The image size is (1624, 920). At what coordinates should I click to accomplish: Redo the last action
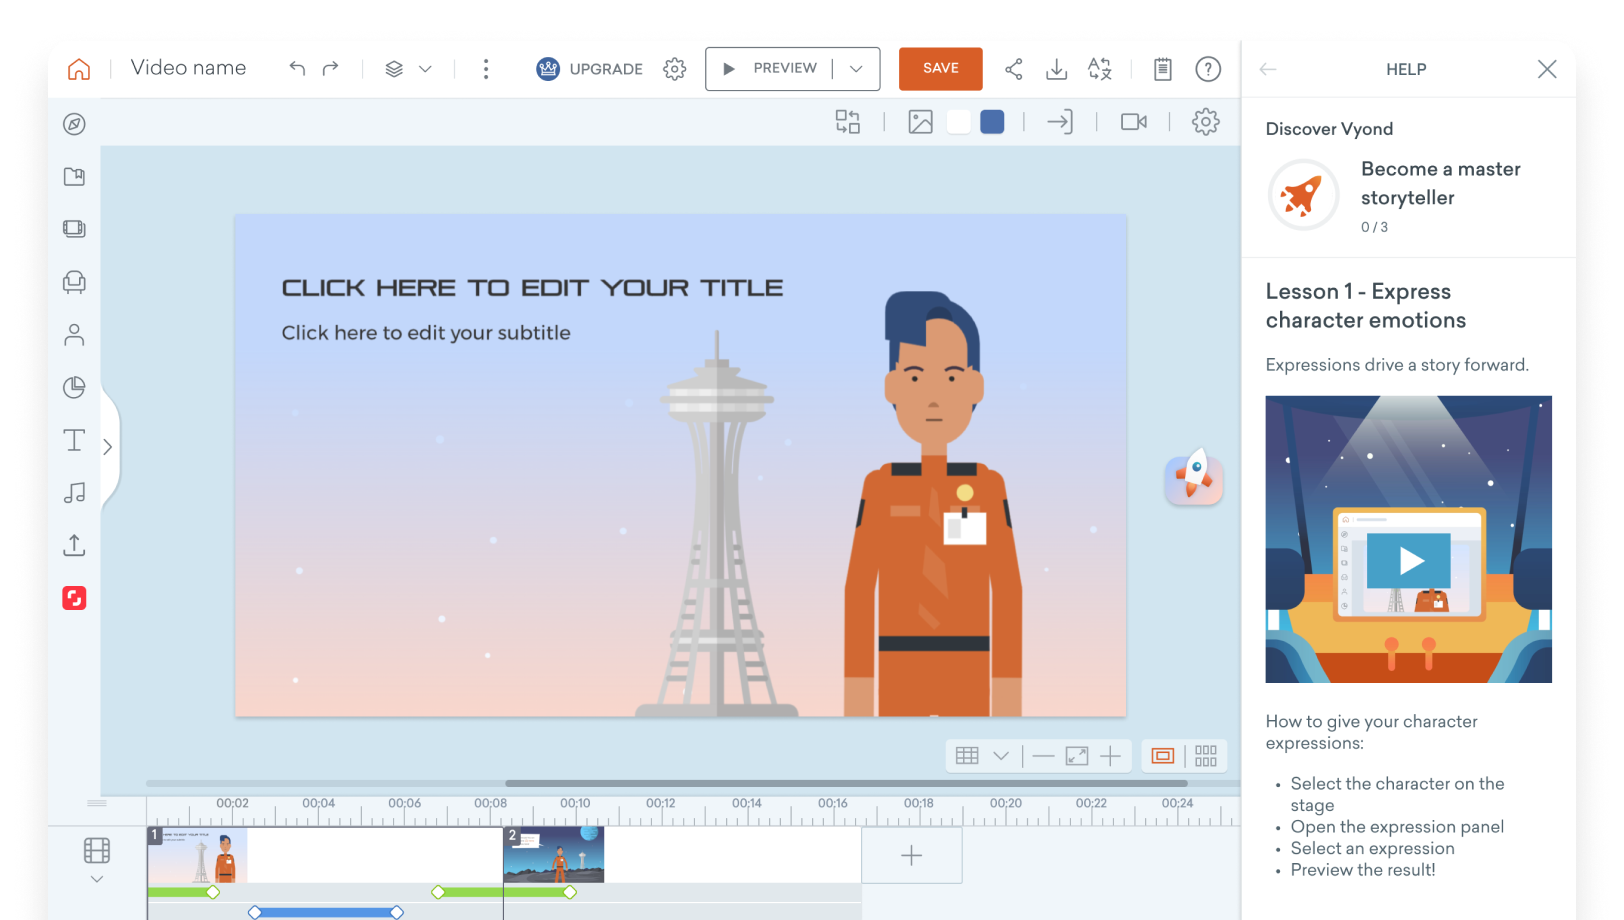[330, 68]
